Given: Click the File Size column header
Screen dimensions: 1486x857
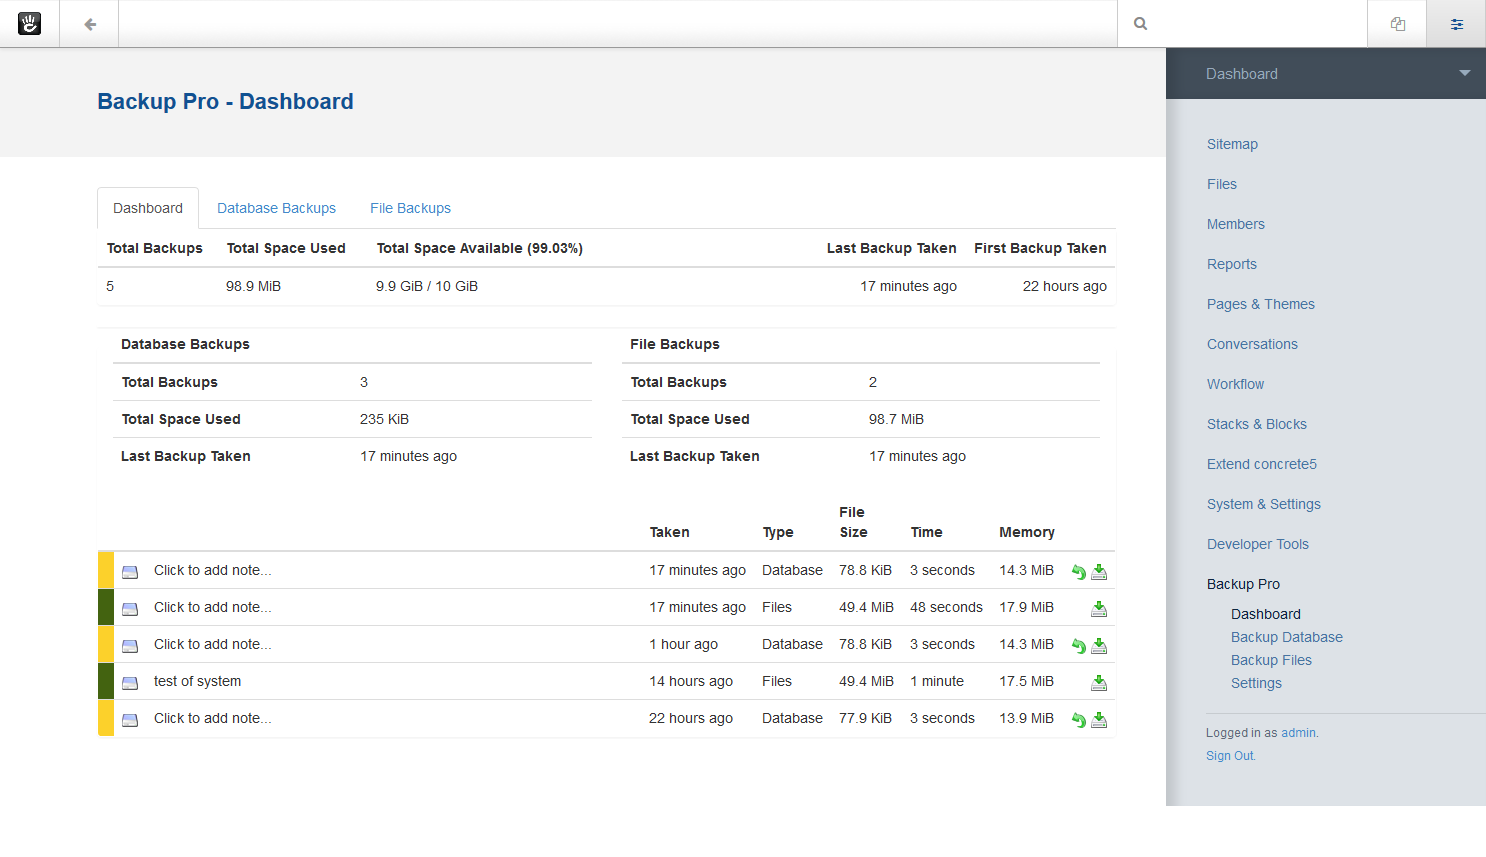Looking at the screenshot, I should tap(853, 522).
